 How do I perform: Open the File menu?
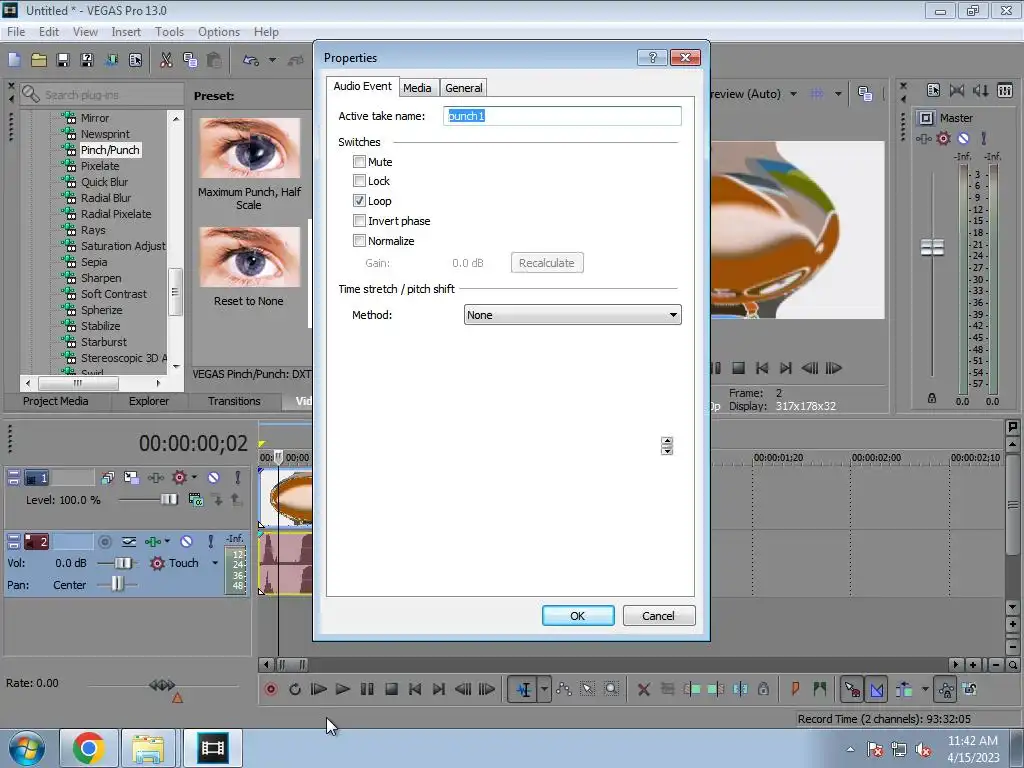(16, 32)
